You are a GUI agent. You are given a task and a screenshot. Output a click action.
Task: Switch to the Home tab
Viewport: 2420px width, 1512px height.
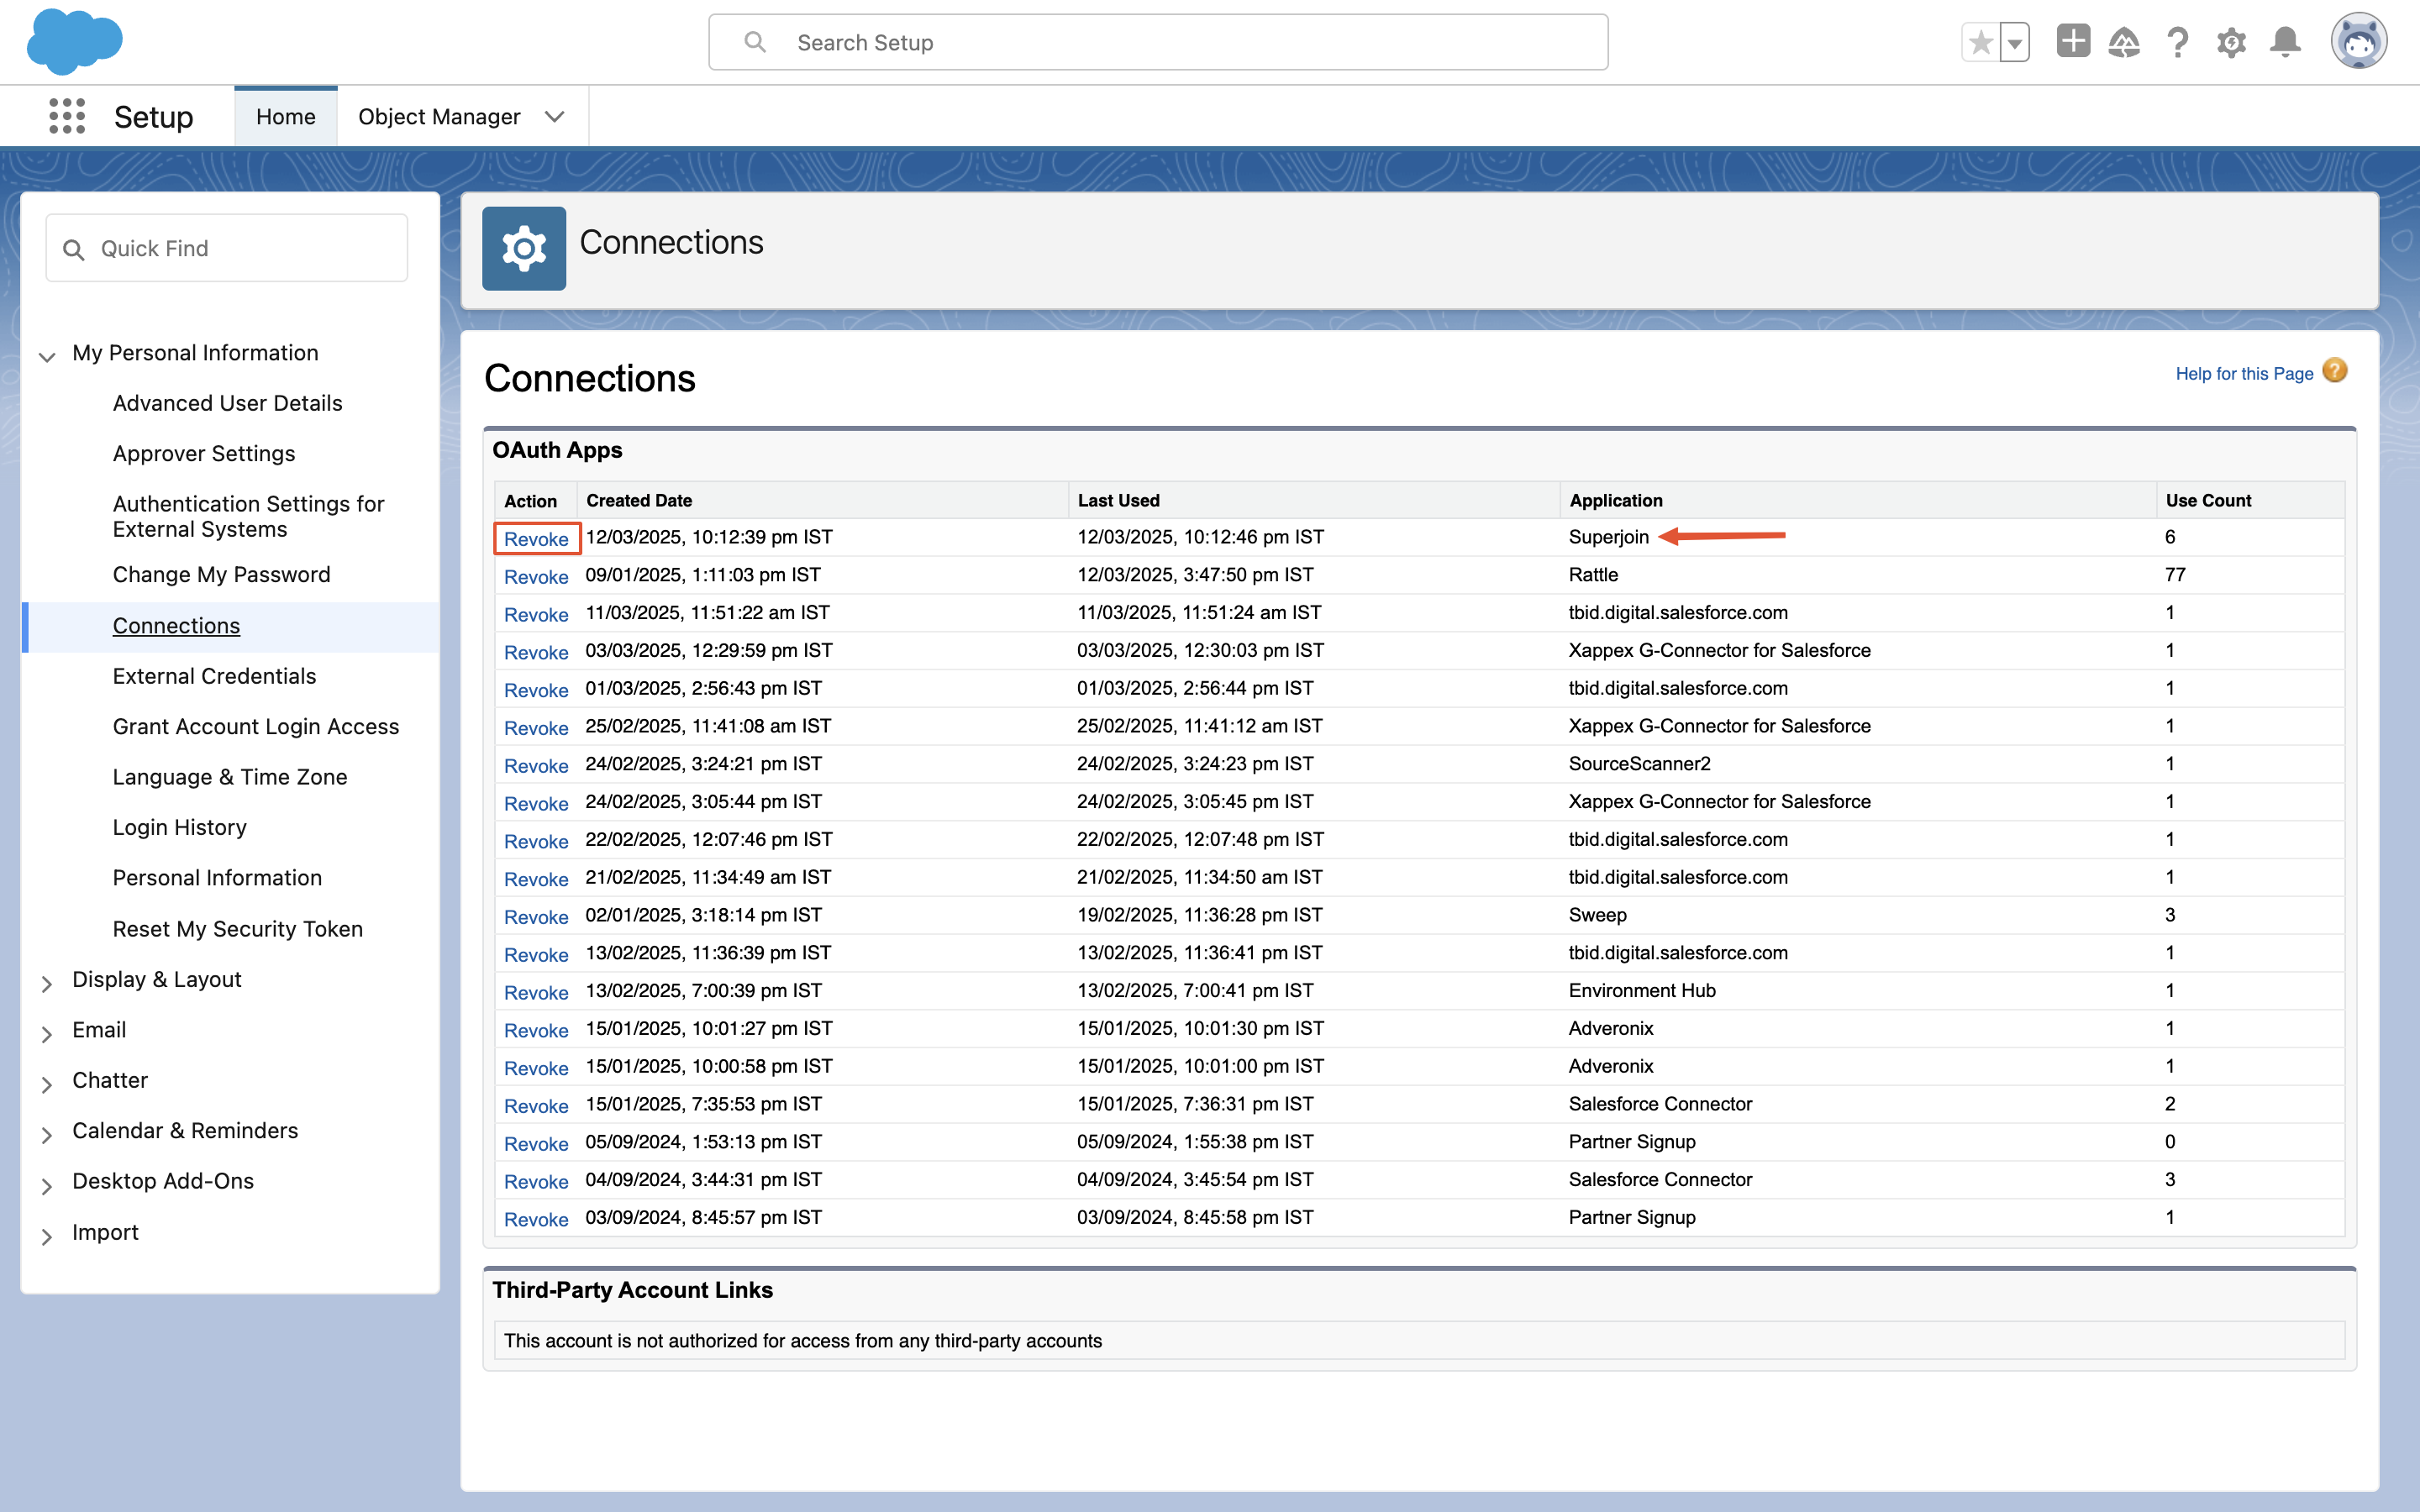(285, 117)
